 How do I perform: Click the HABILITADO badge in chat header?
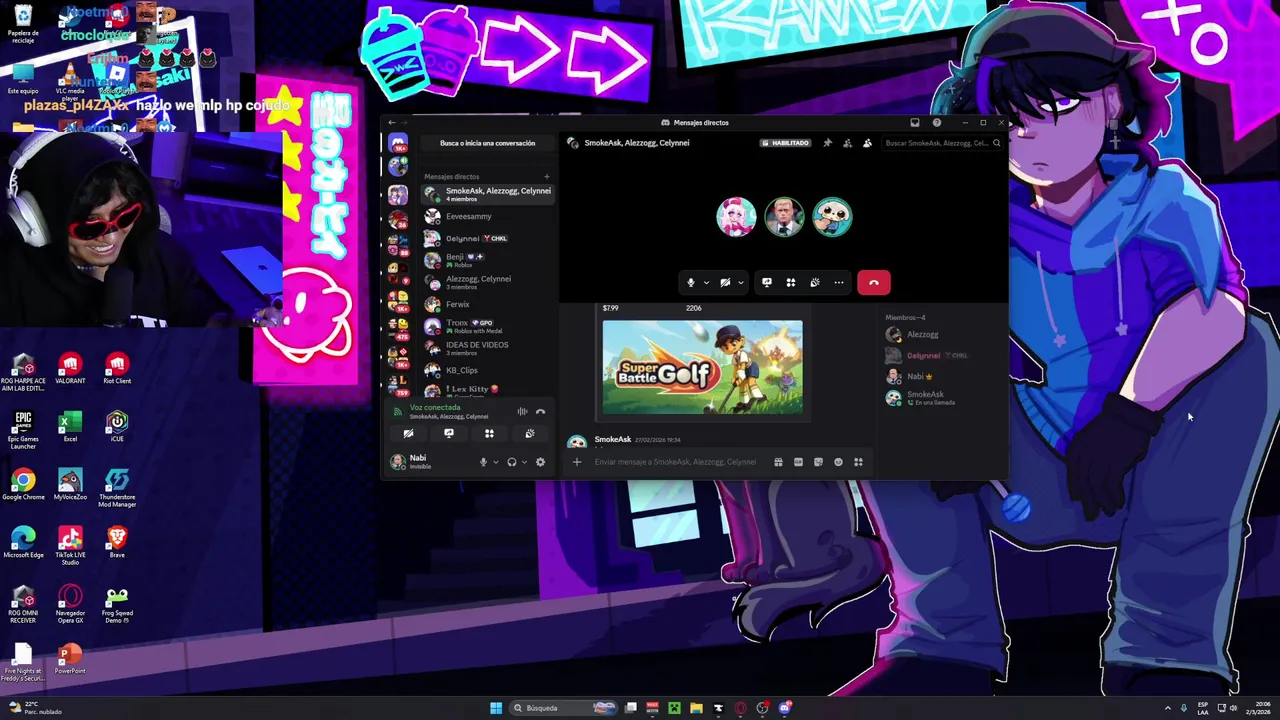point(785,143)
